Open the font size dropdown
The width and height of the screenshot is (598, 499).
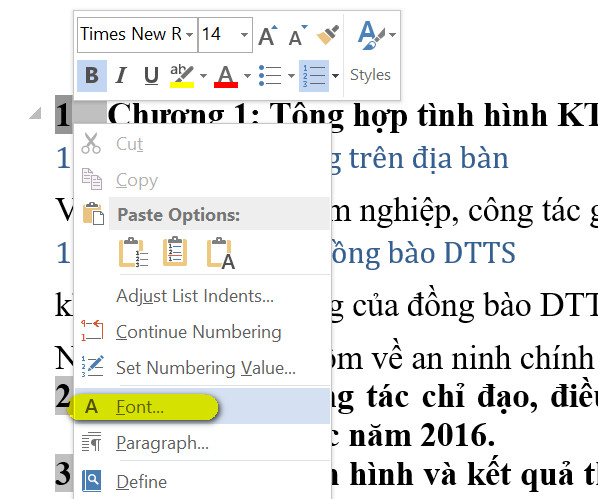[244, 35]
